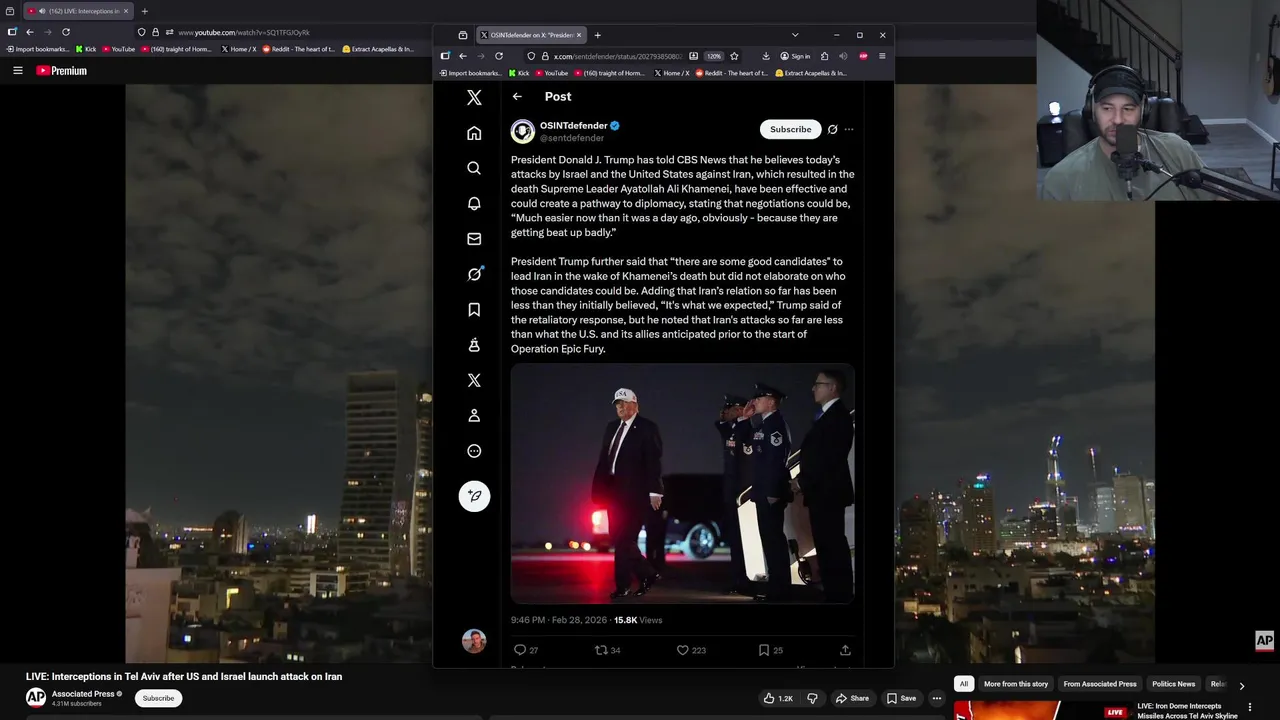Click the share icon on the post
This screenshot has height=720, width=1280.
click(845, 650)
